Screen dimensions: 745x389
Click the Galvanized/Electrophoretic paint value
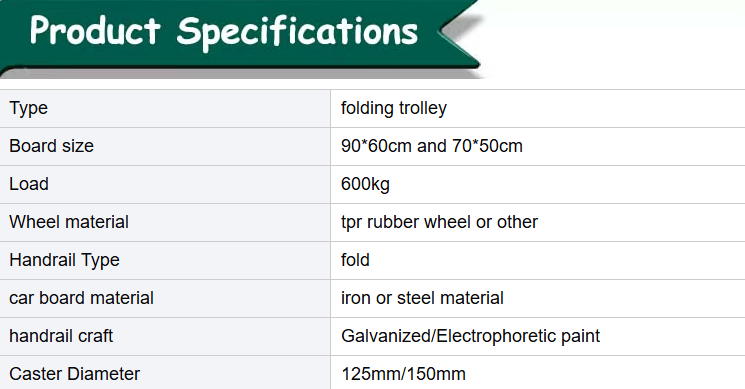tap(470, 336)
